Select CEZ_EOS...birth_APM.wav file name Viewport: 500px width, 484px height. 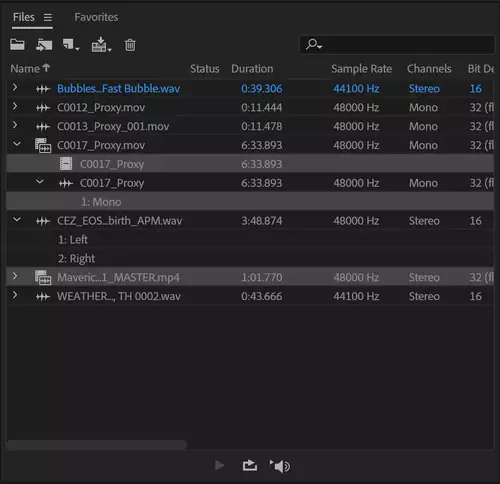(120, 221)
